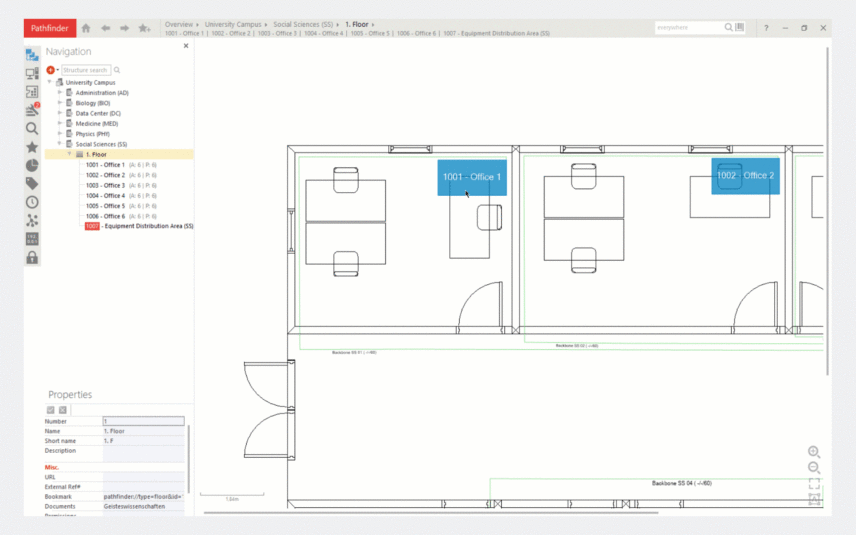
Task: Open the tags sidebar icon
Action: tap(32, 183)
